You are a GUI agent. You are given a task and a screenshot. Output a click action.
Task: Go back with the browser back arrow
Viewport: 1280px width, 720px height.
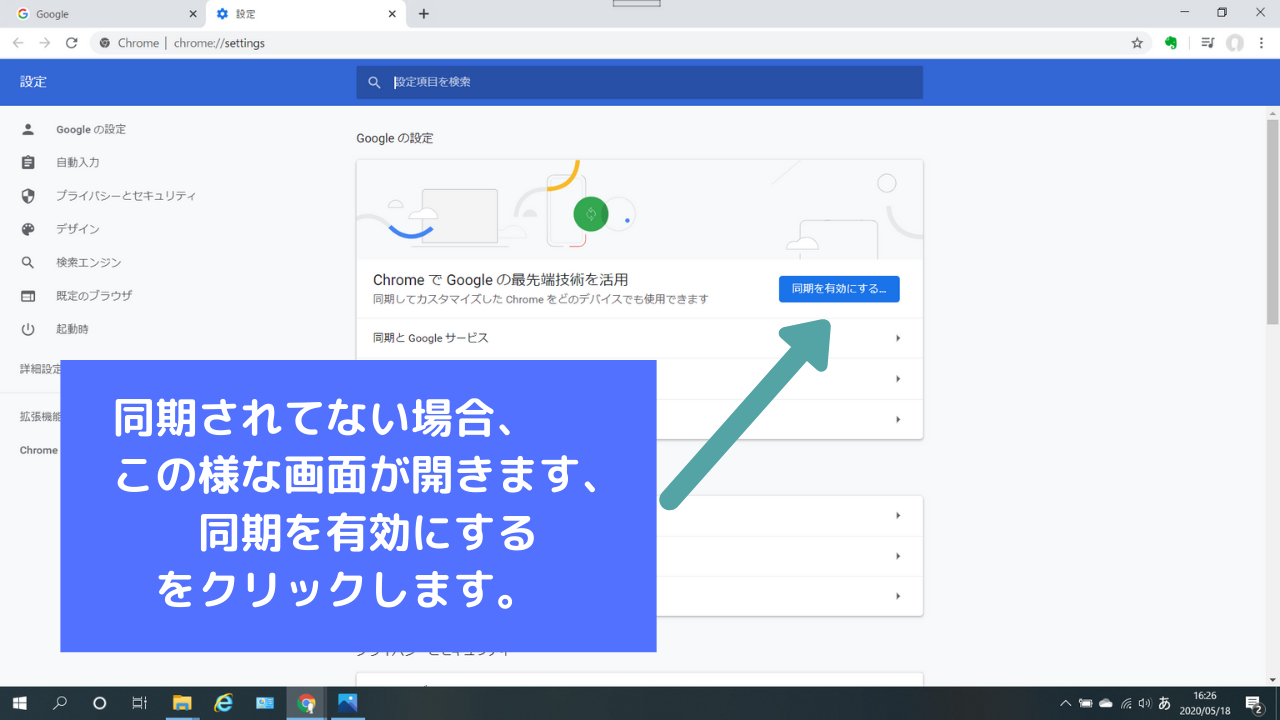pos(18,43)
